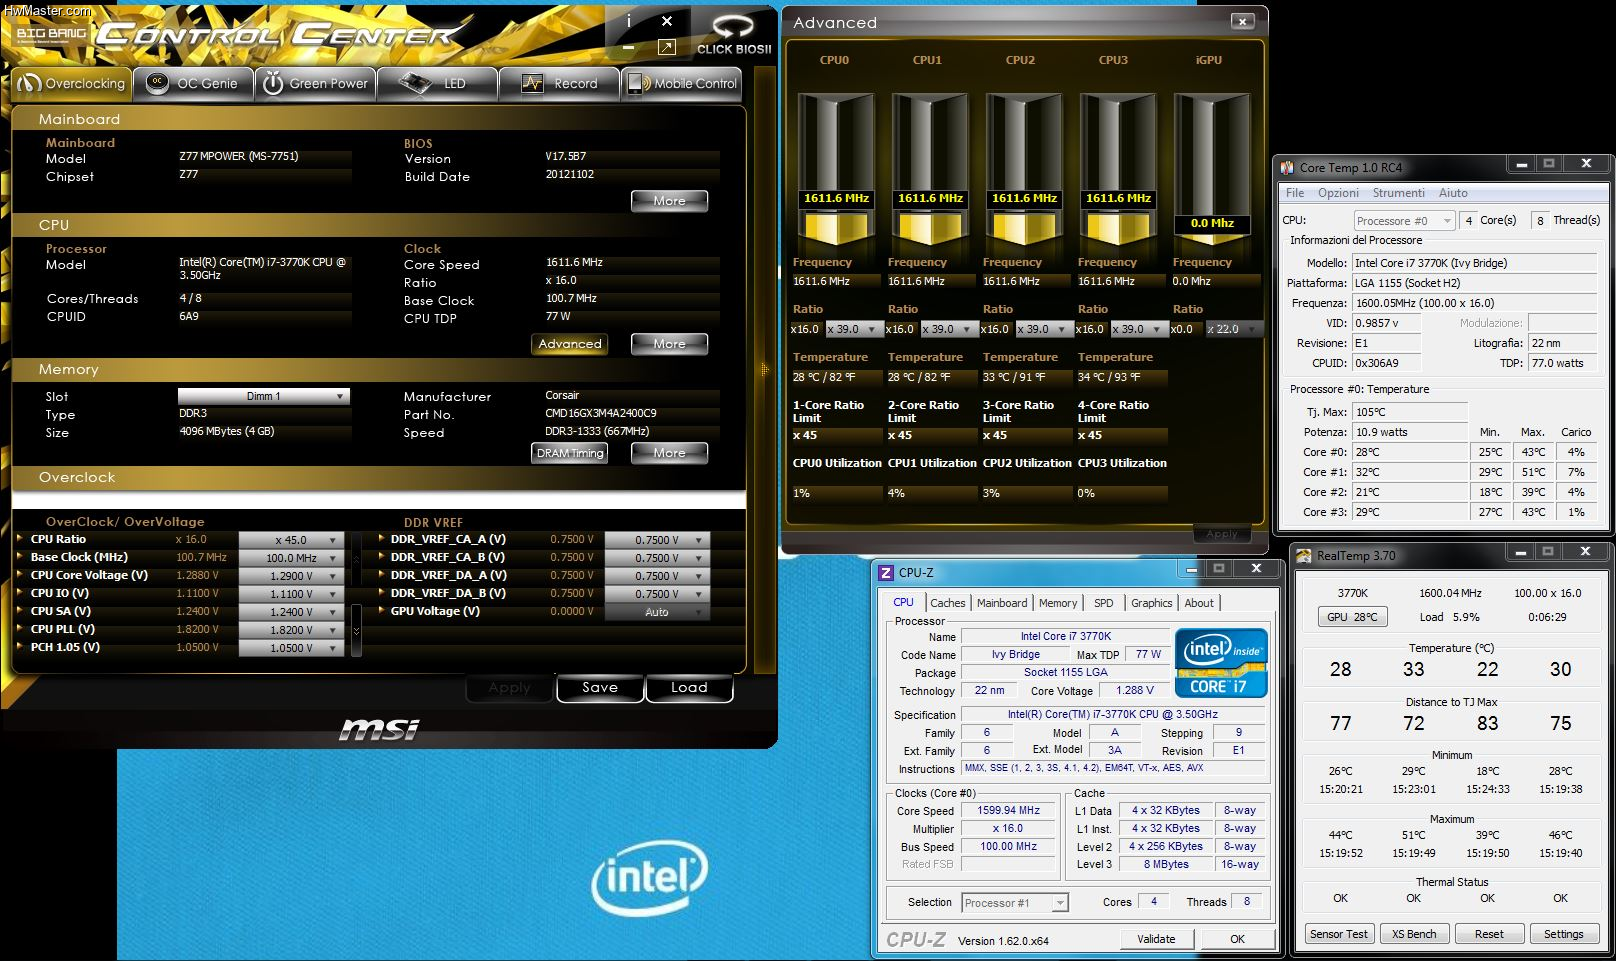Click Validate in CPU-Z
Image resolution: width=1616 pixels, height=961 pixels.
1156,939
